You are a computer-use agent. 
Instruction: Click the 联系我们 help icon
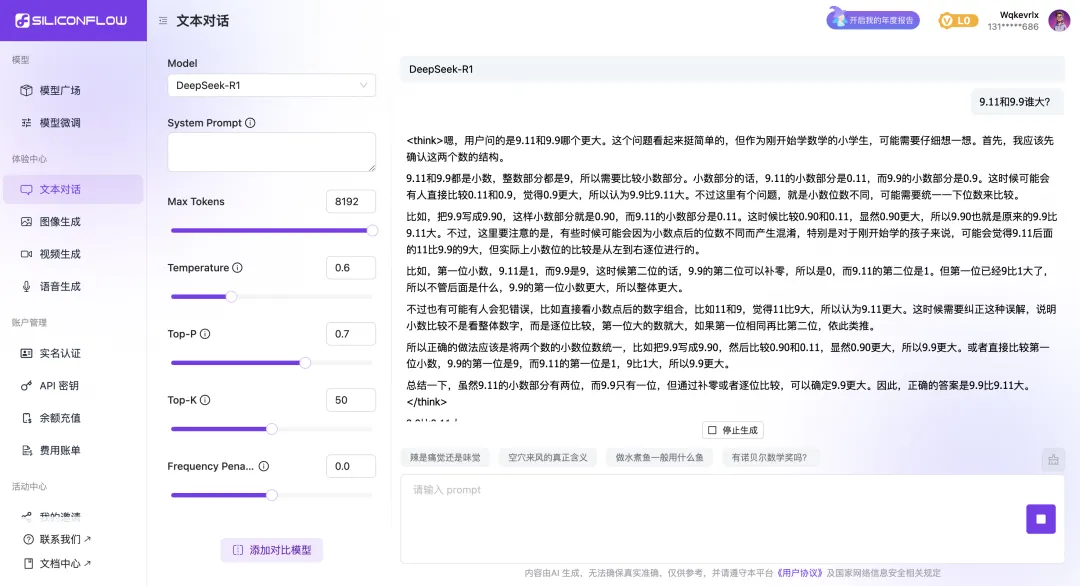28,539
